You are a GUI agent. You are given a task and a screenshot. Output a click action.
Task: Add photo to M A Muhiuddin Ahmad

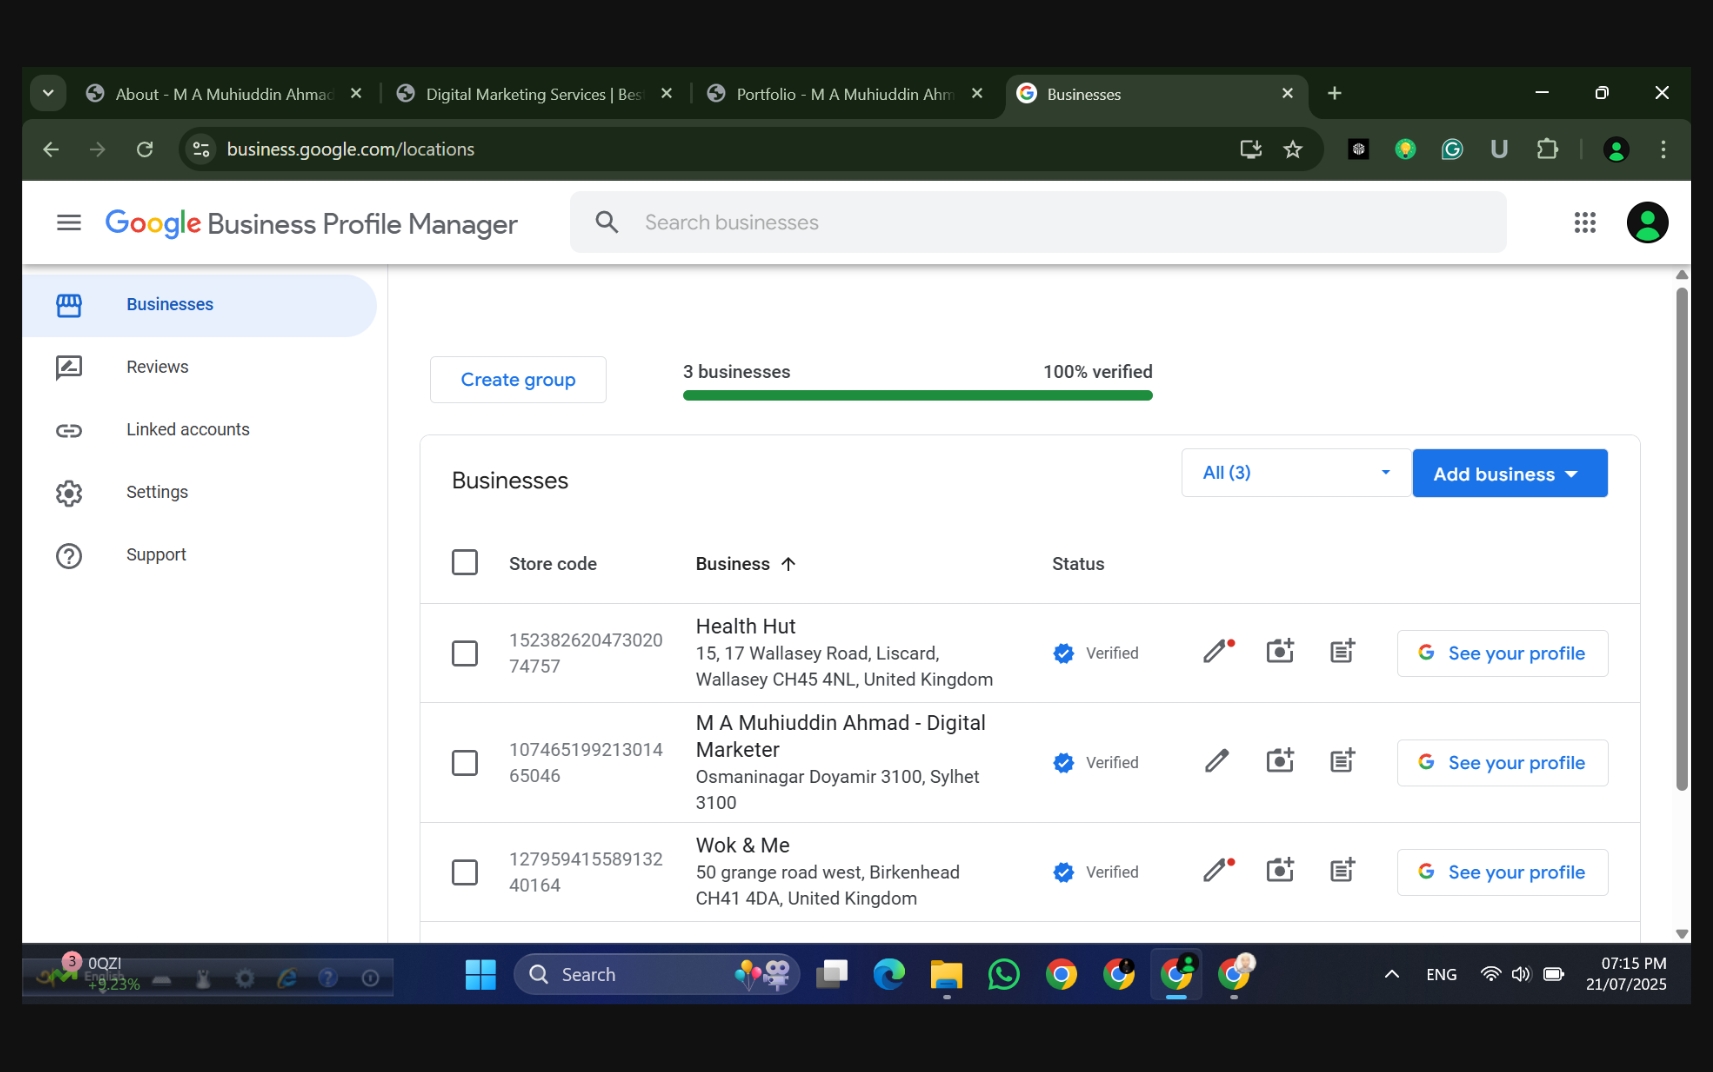1280,762
